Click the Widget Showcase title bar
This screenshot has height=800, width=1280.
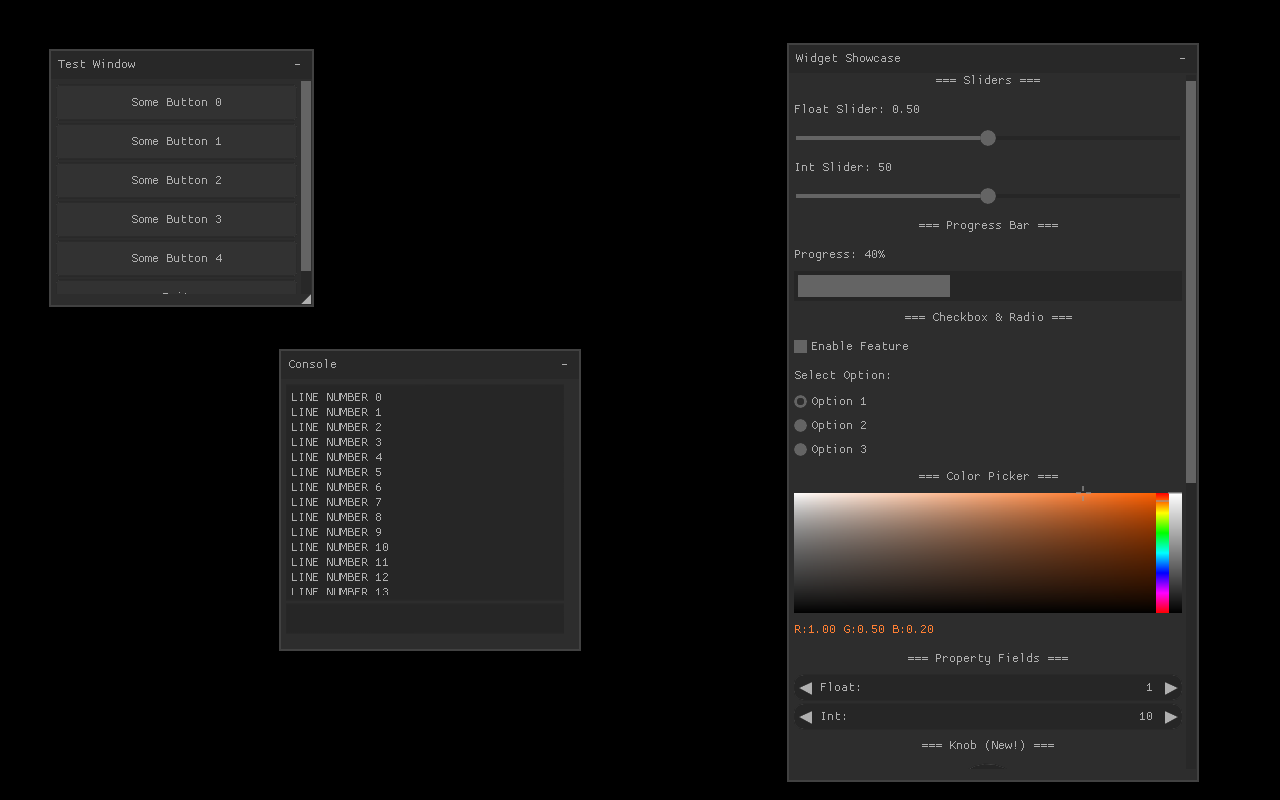993,58
